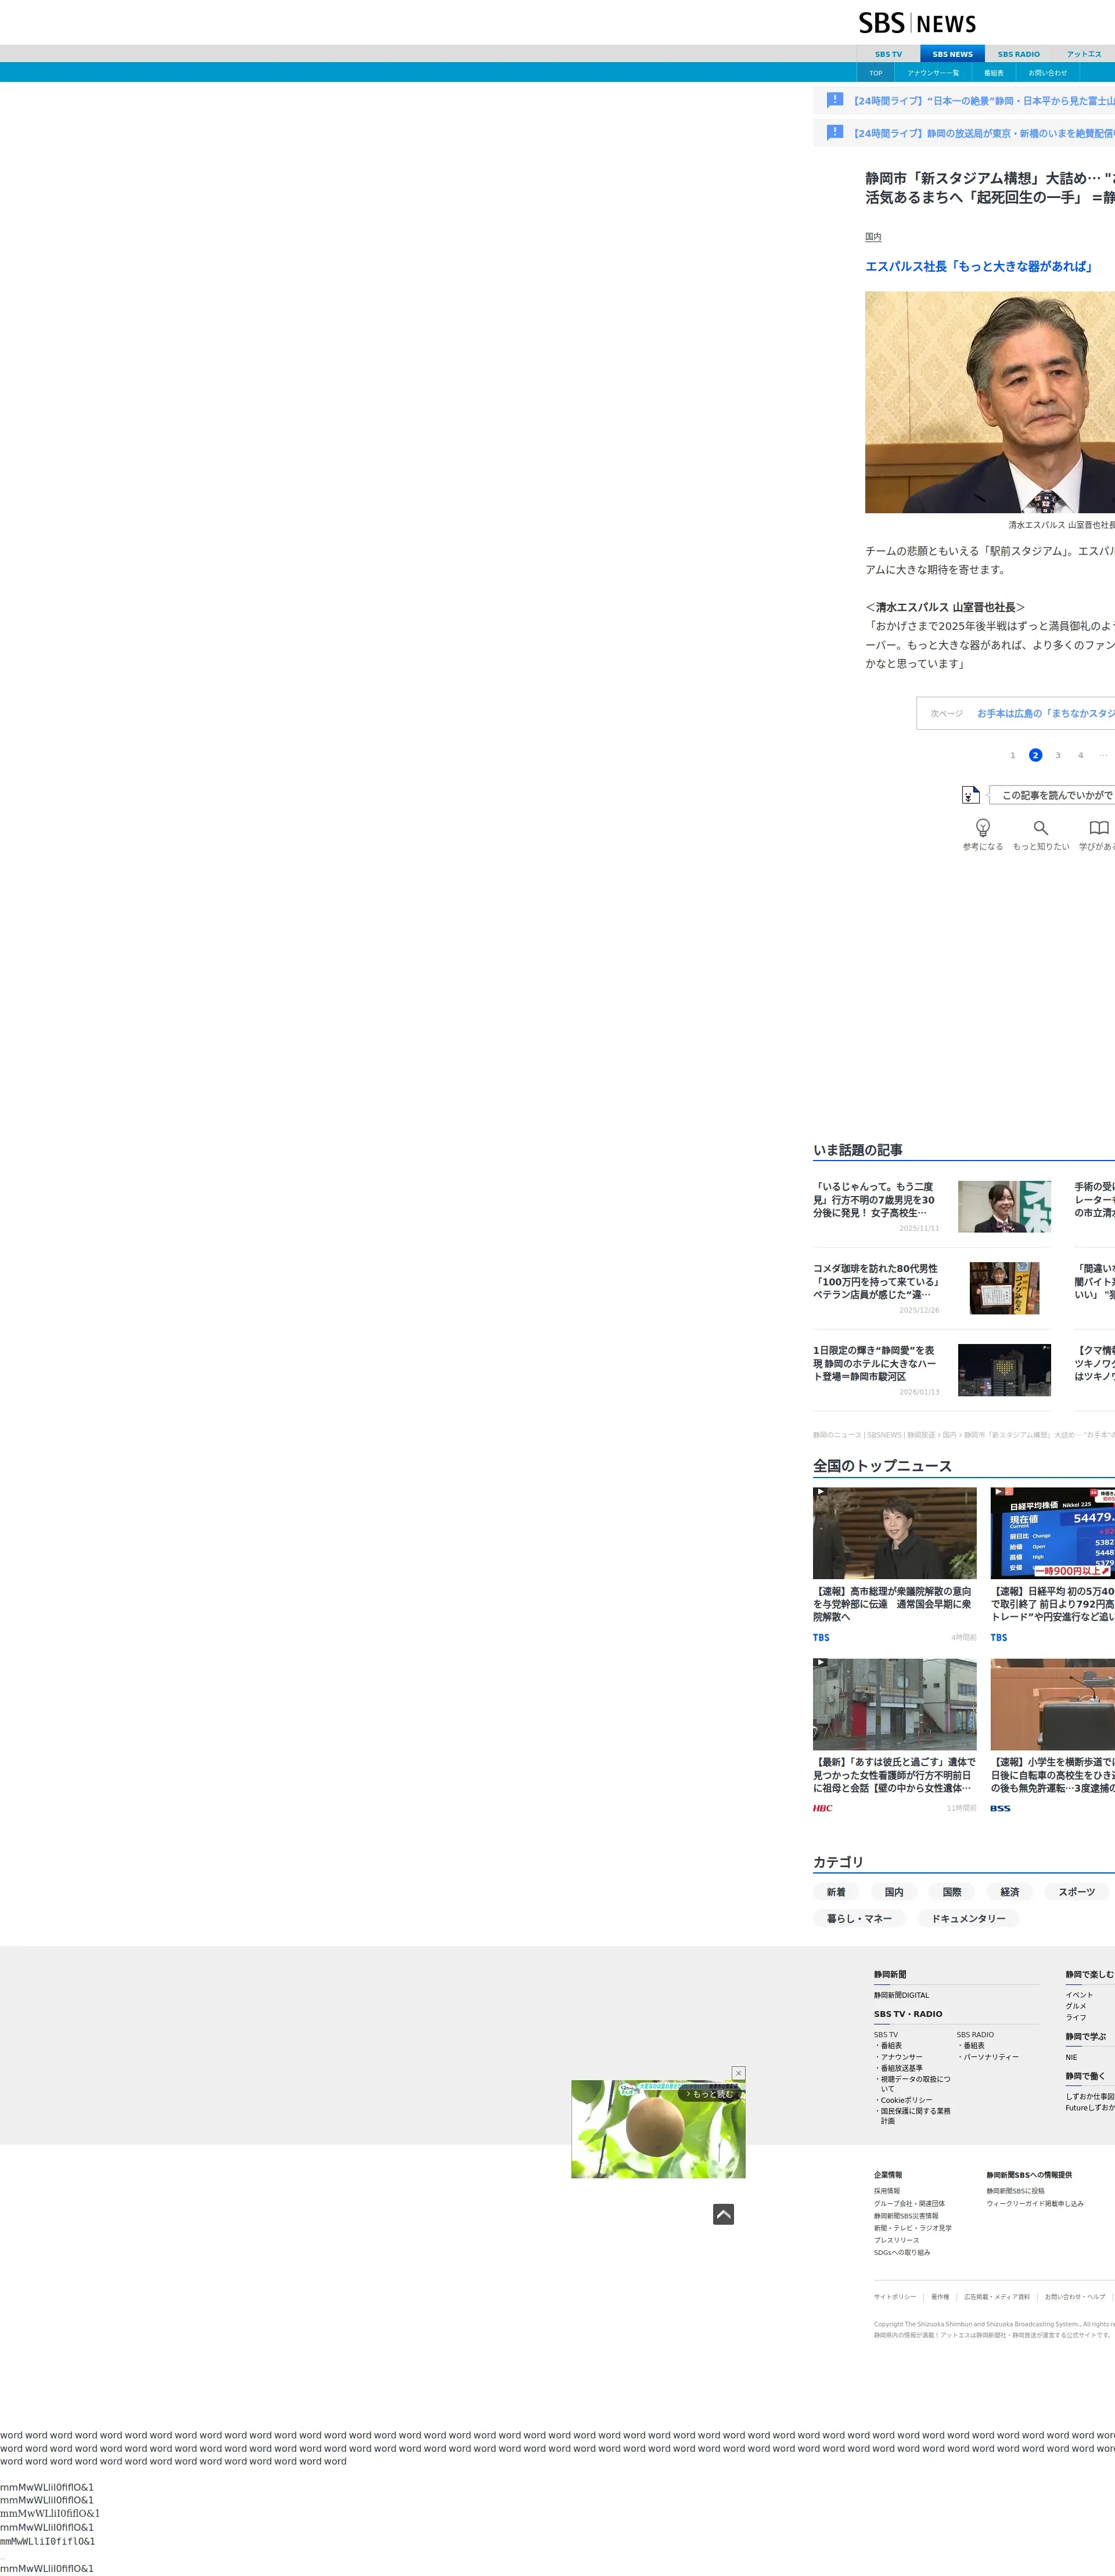Click the lightbulb 参考になる reaction icon
This screenshot has height=2576, width=1115.
tap(982, 827)
